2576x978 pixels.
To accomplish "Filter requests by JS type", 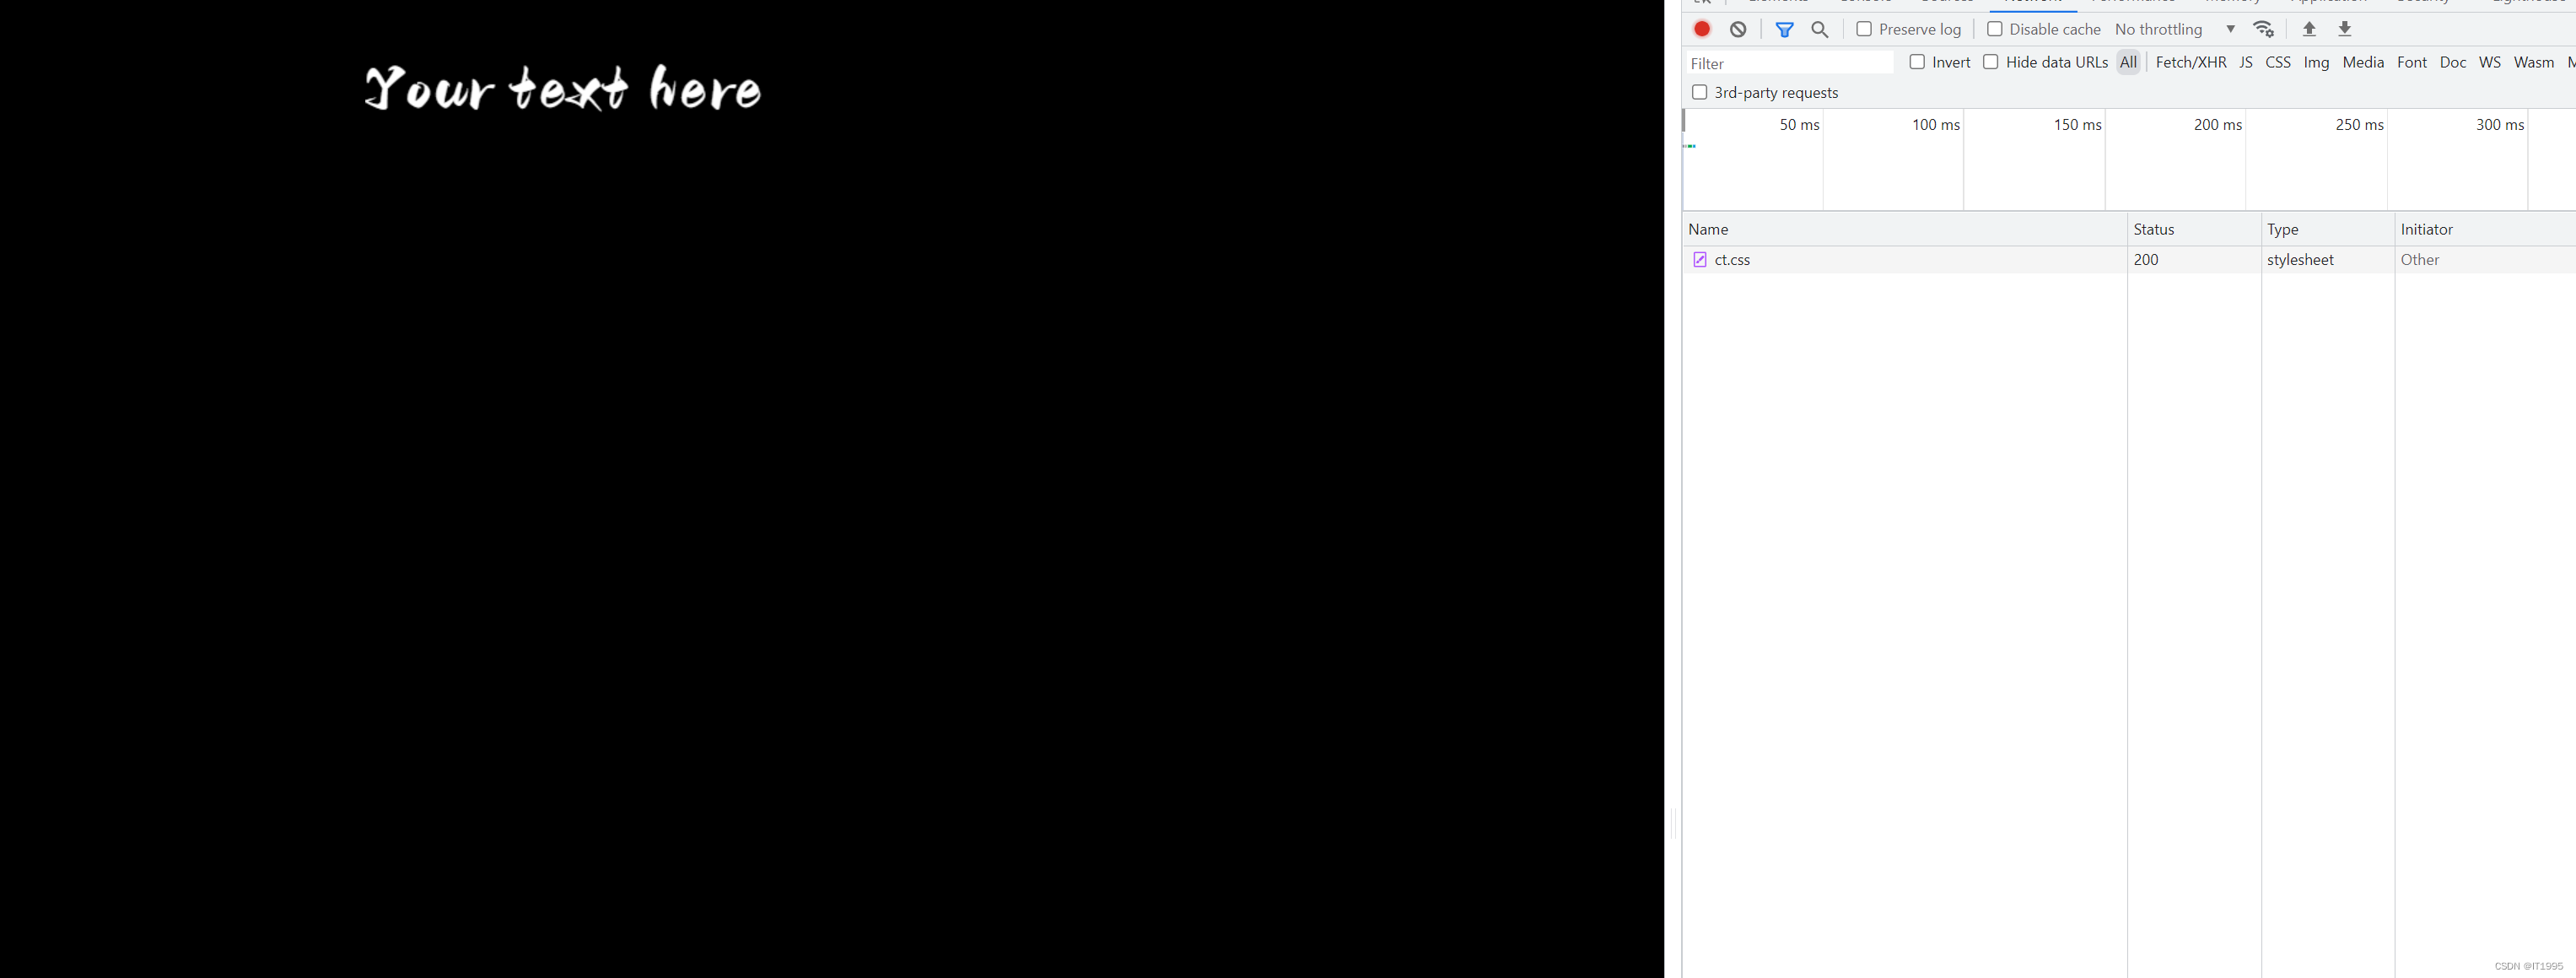I will click(x=2246, y=62).
